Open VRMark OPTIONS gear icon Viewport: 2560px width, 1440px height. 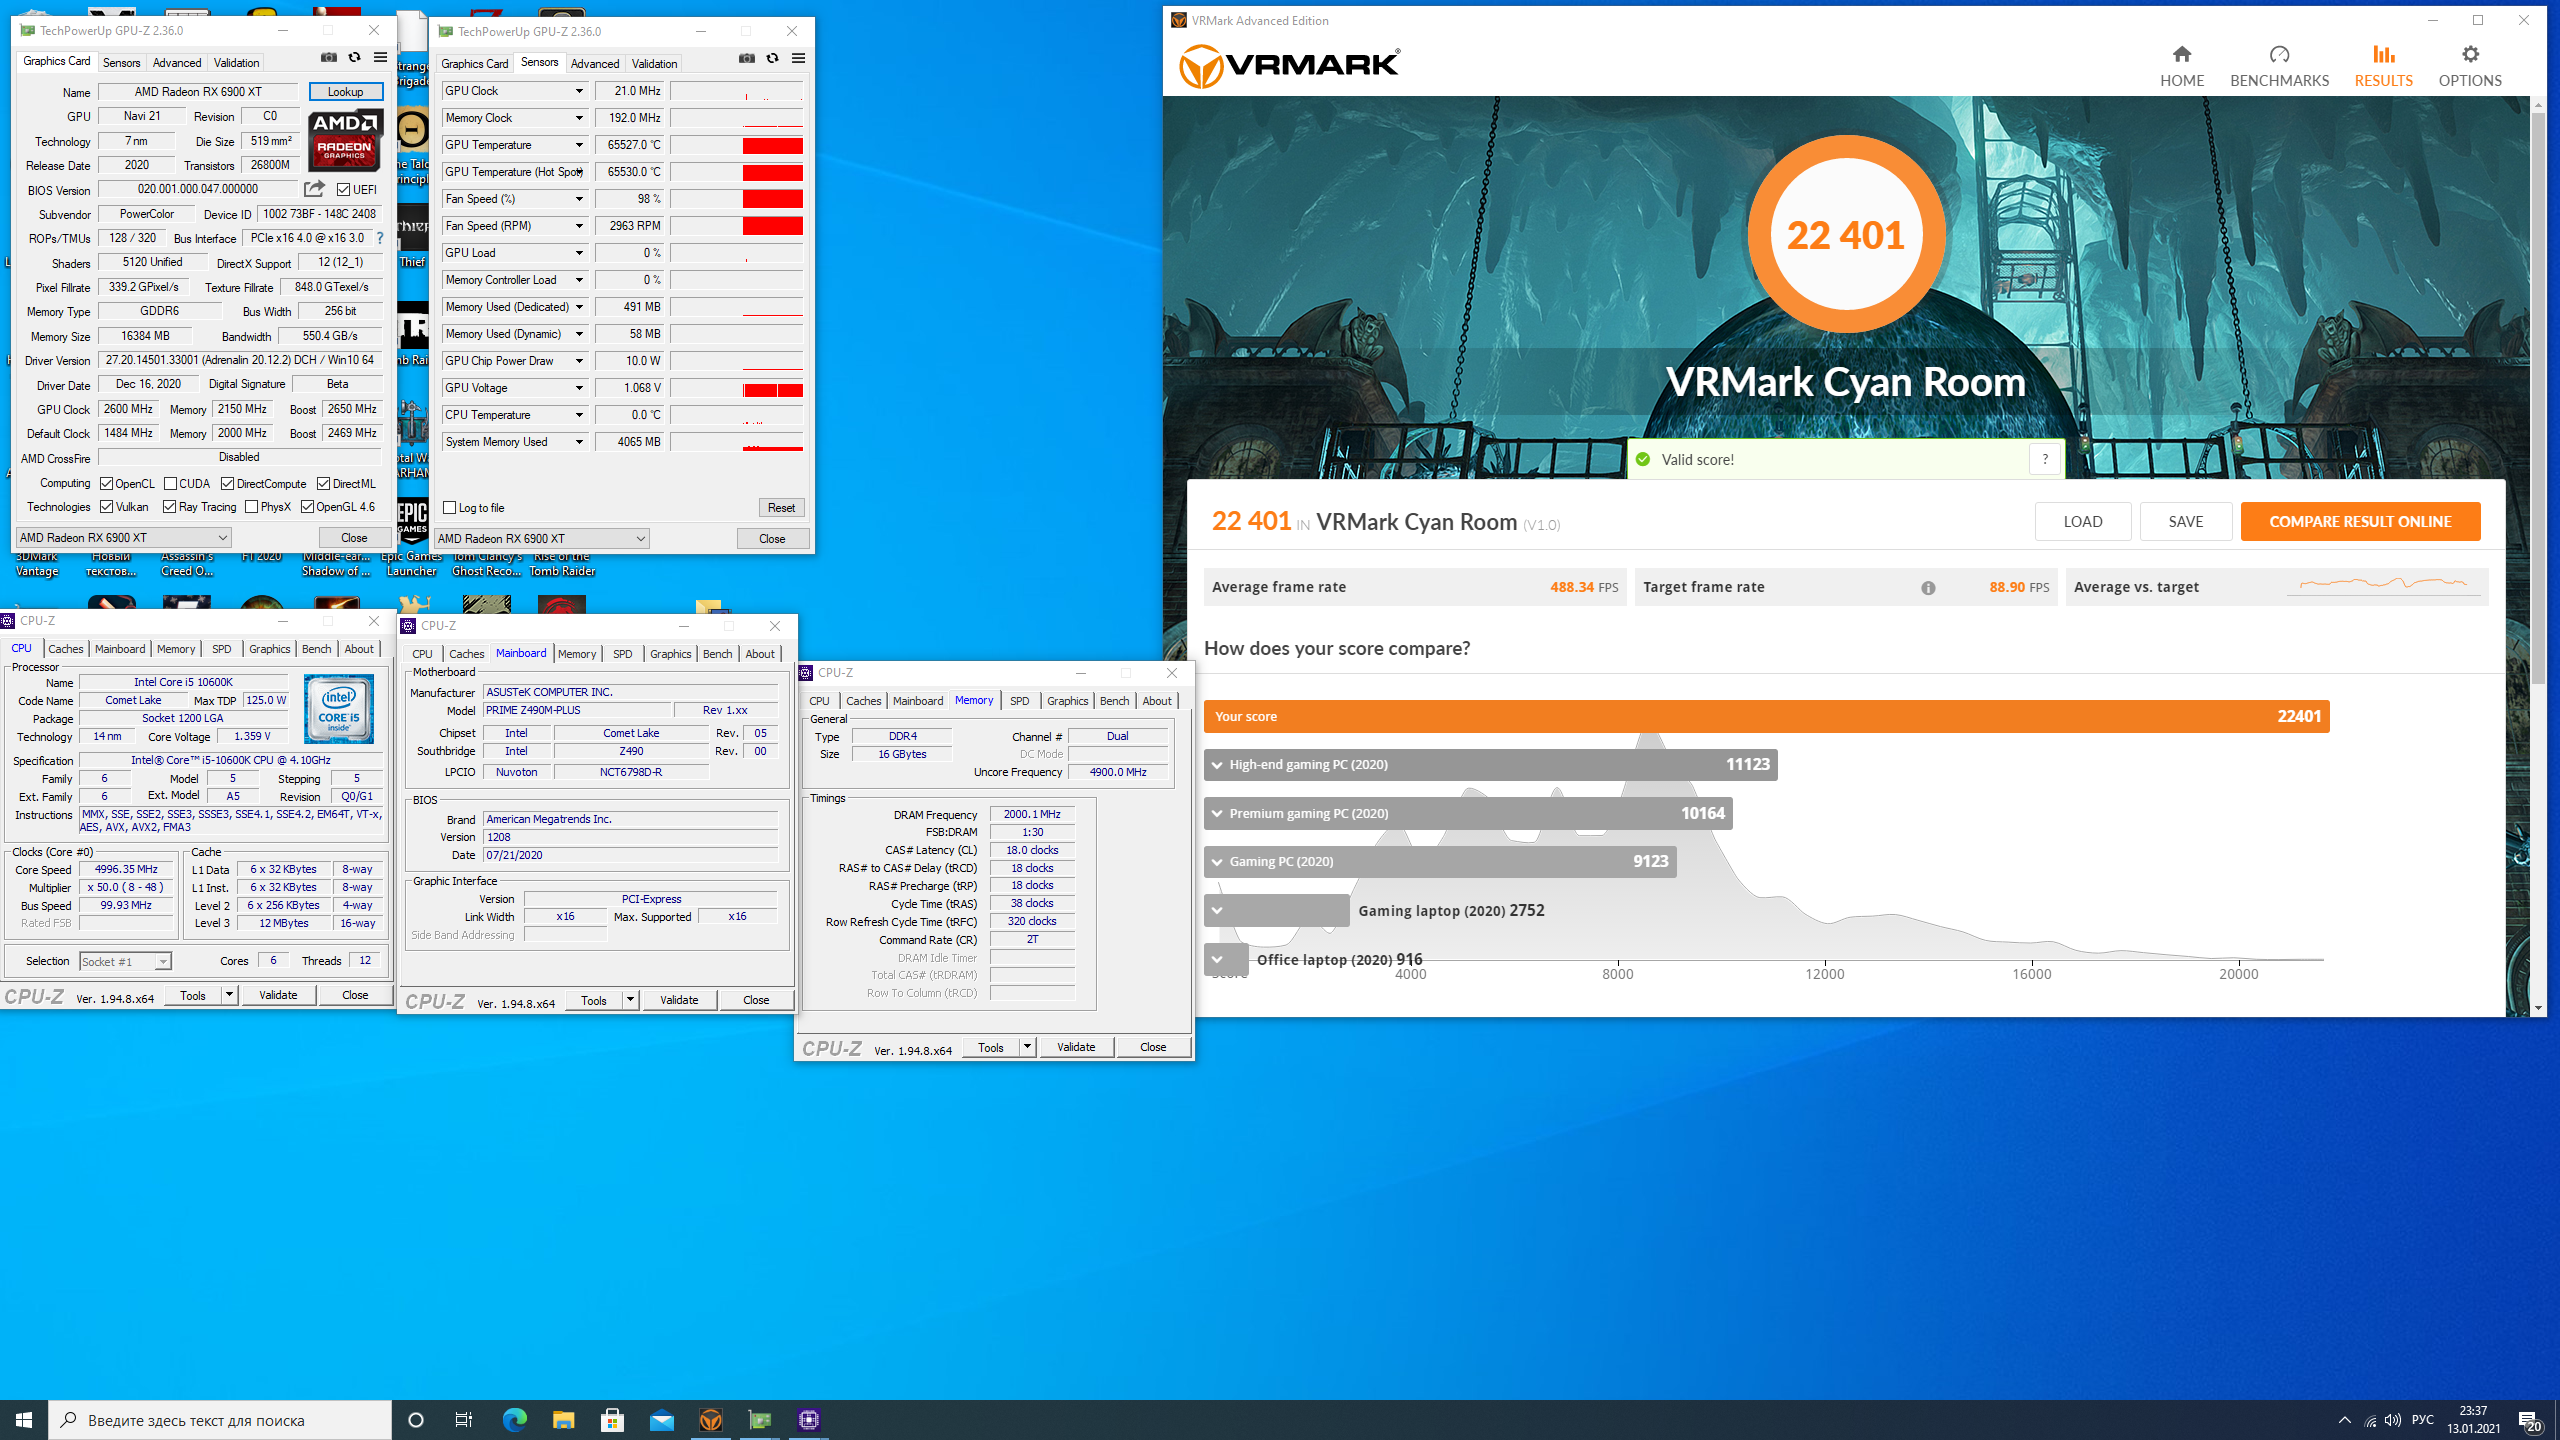tap(2470, 54)
